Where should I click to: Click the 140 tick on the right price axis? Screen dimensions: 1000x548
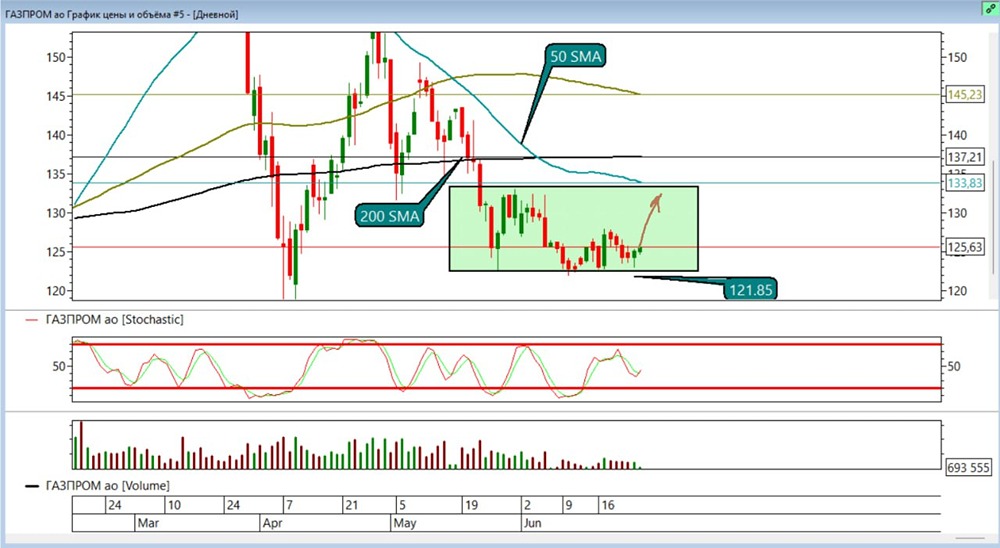coord(957,135)
